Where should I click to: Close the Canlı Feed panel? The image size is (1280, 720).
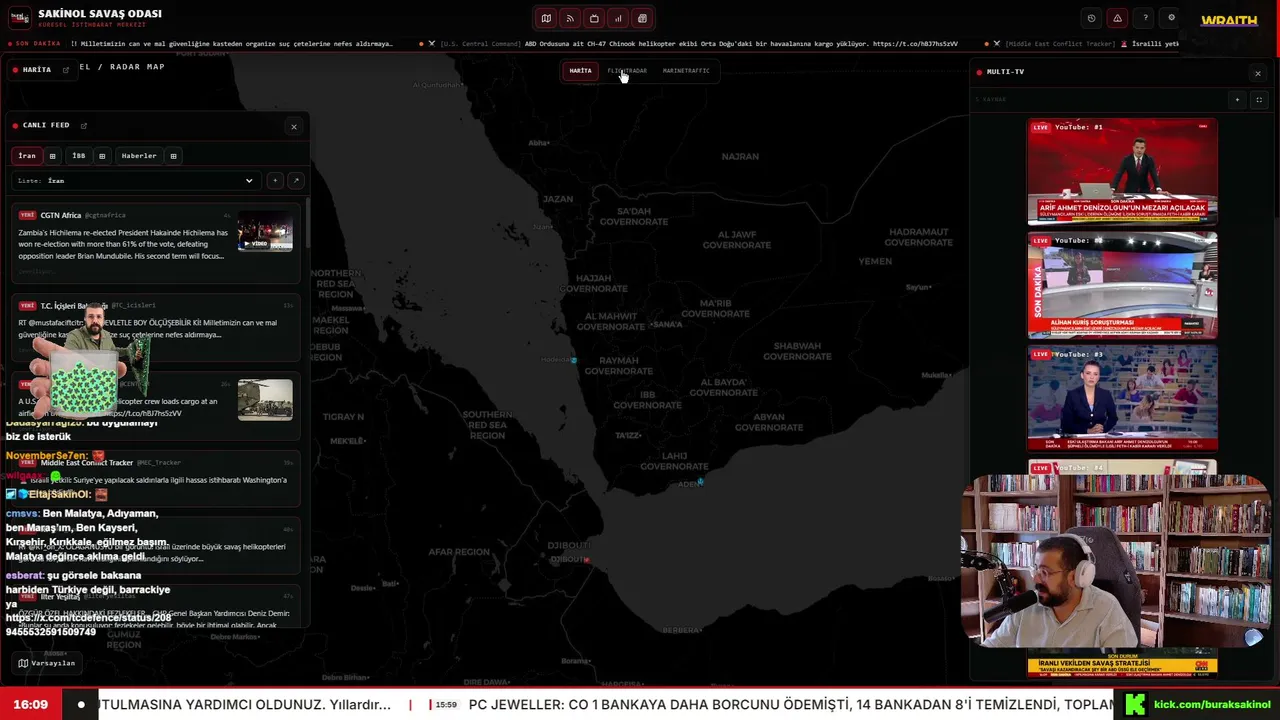click(x=294, y=127)
